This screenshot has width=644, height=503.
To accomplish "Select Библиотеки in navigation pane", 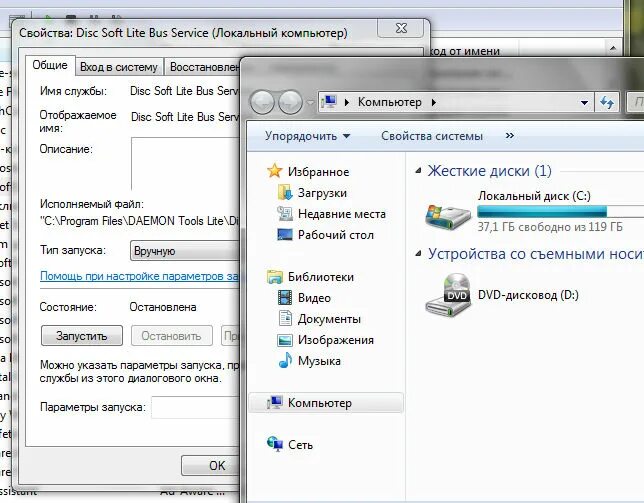I will click(321, 277).
